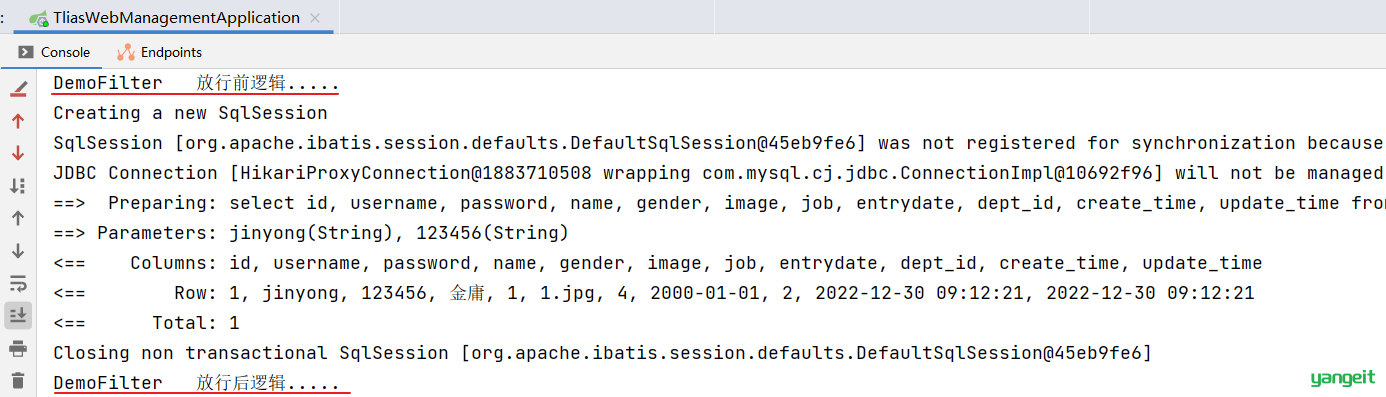This screenshot has width=1386, height=397.
Task: Open the Endpoints tab
Action: coord(159,52)
